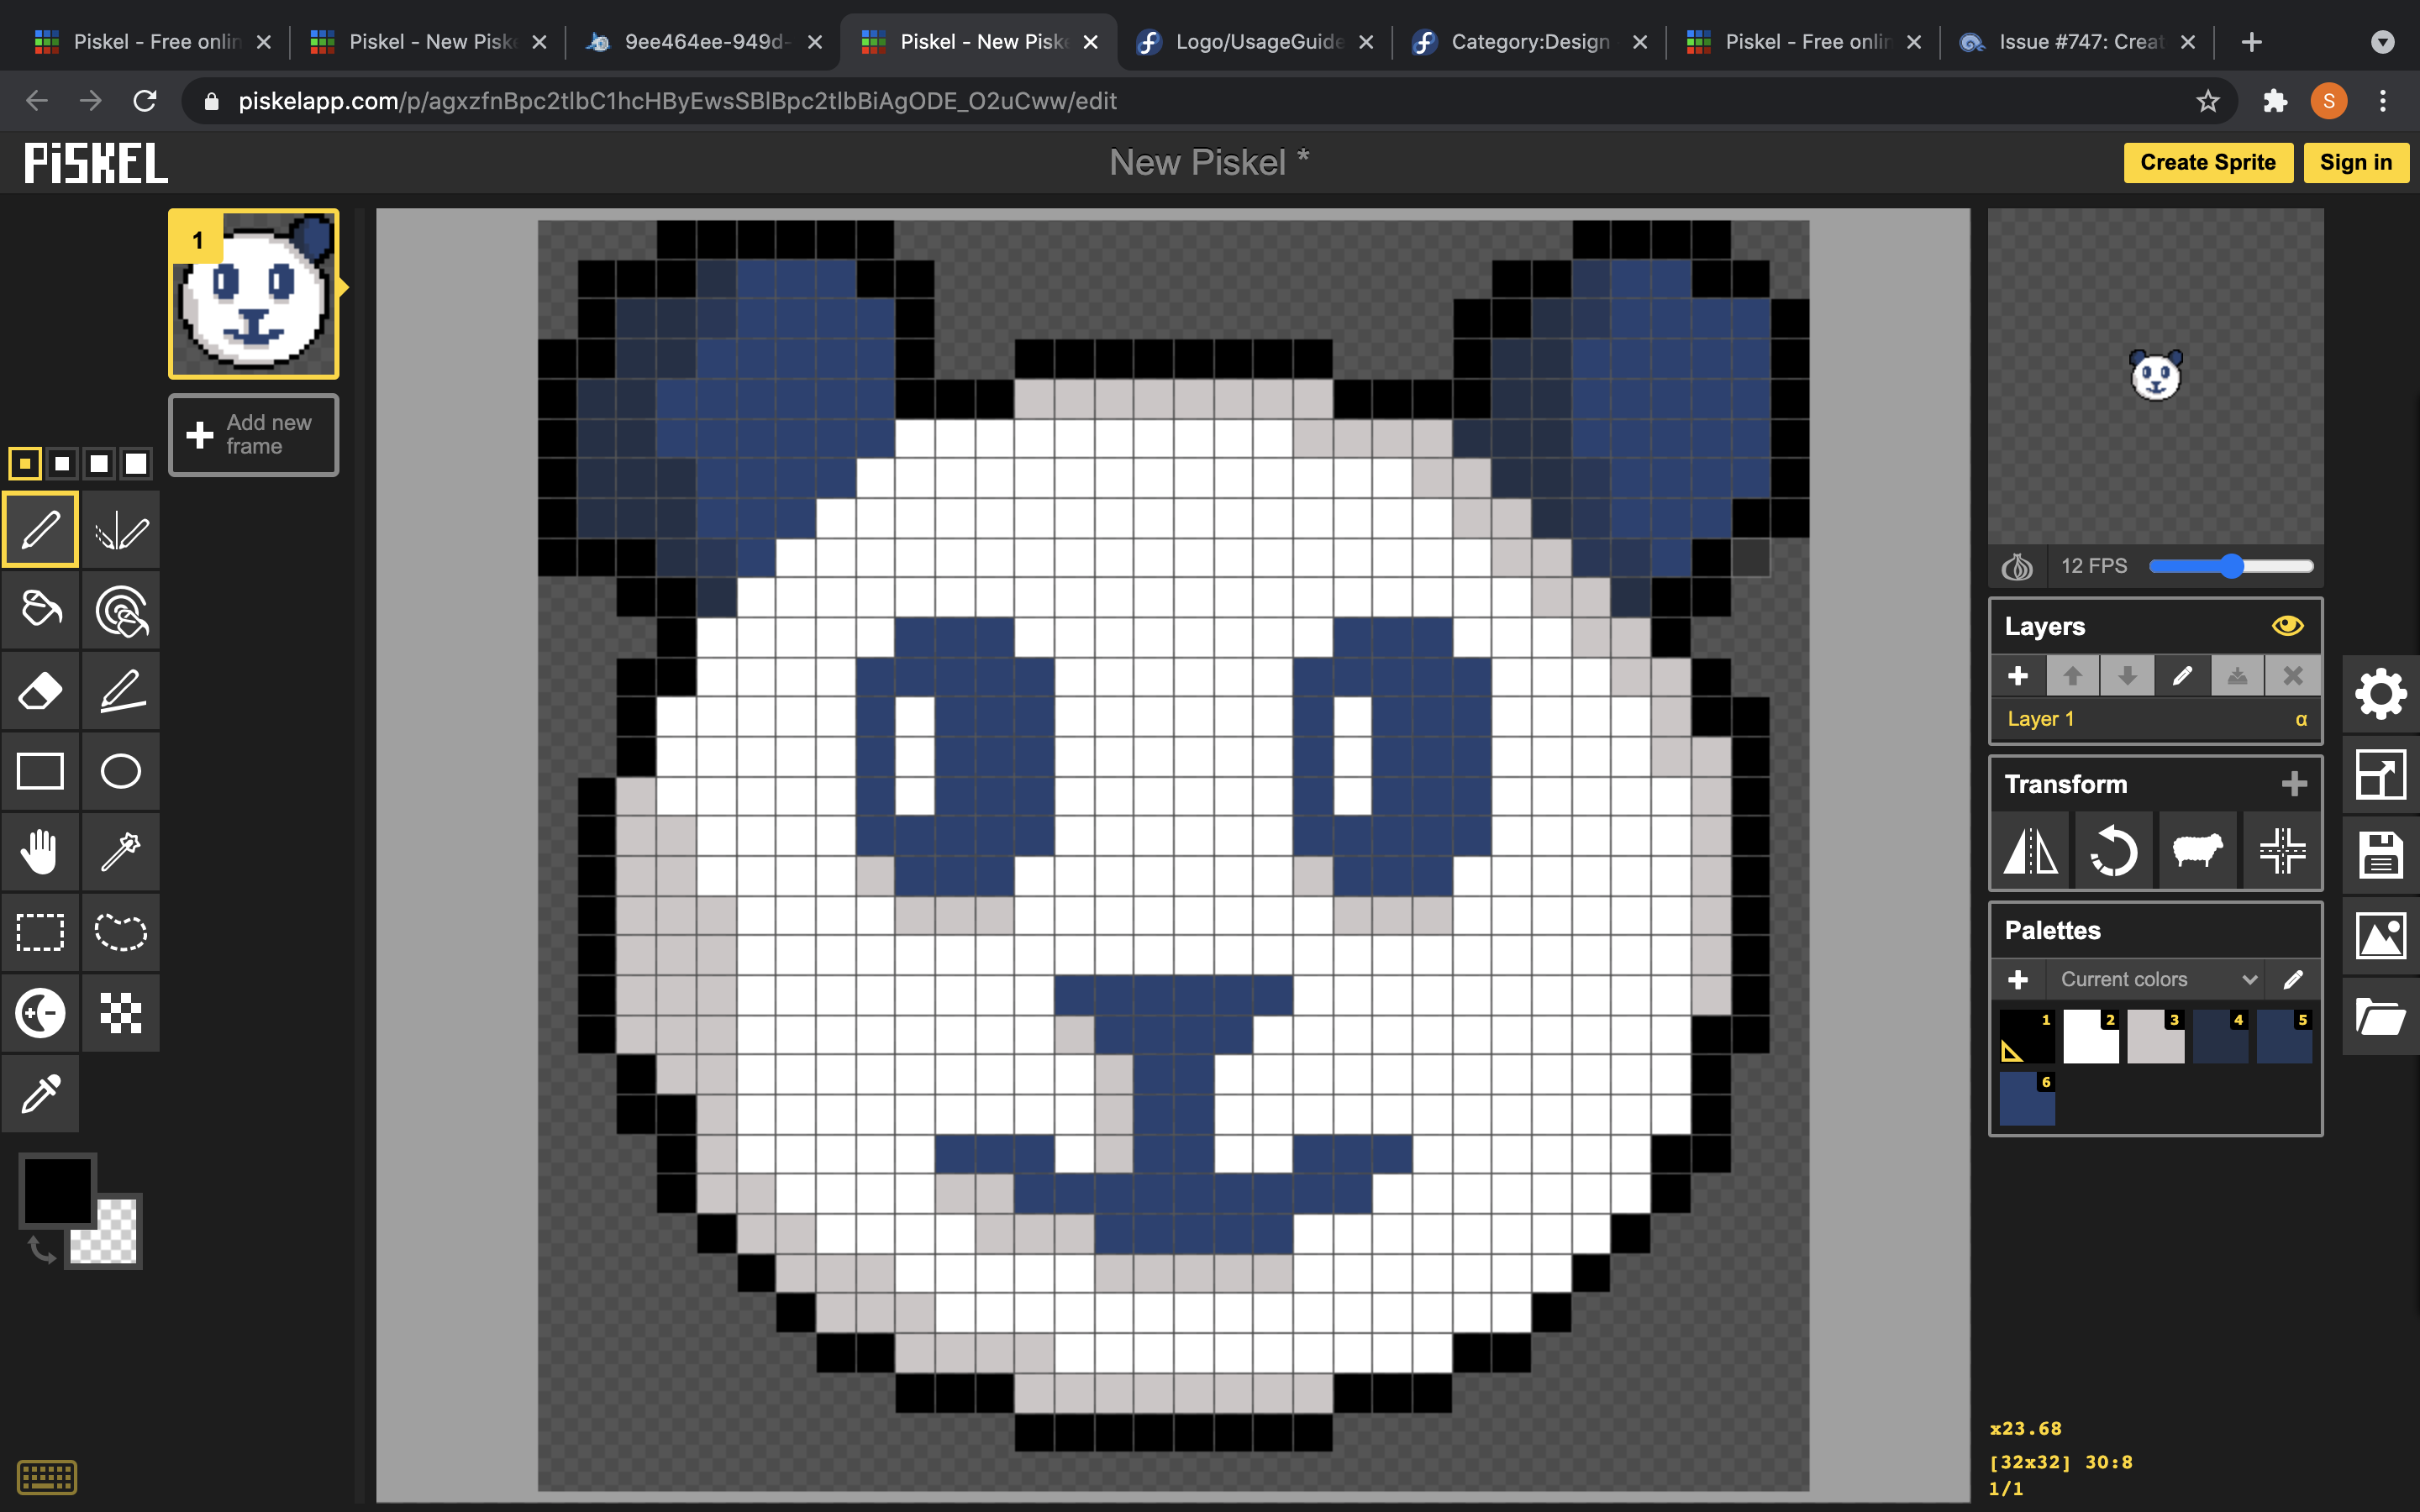
Task: Switch to the Category:Design tab
Action: tap(1529, 42)
